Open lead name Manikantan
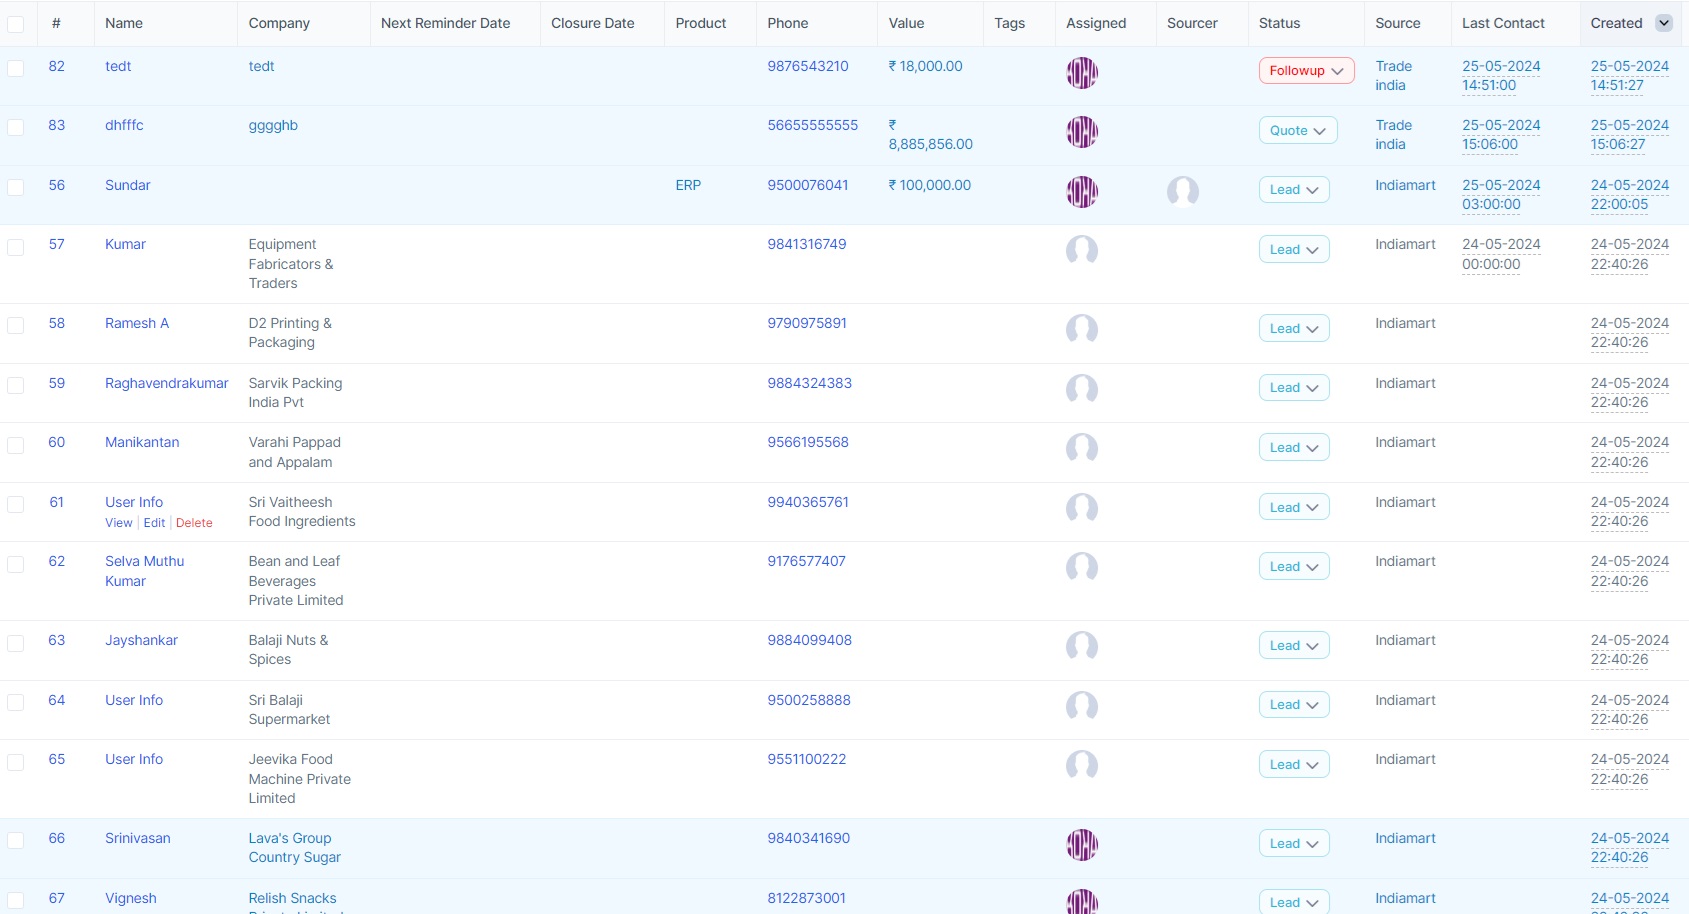The width and height of the screenshot is (1689, 914). [x=142, y=442]
